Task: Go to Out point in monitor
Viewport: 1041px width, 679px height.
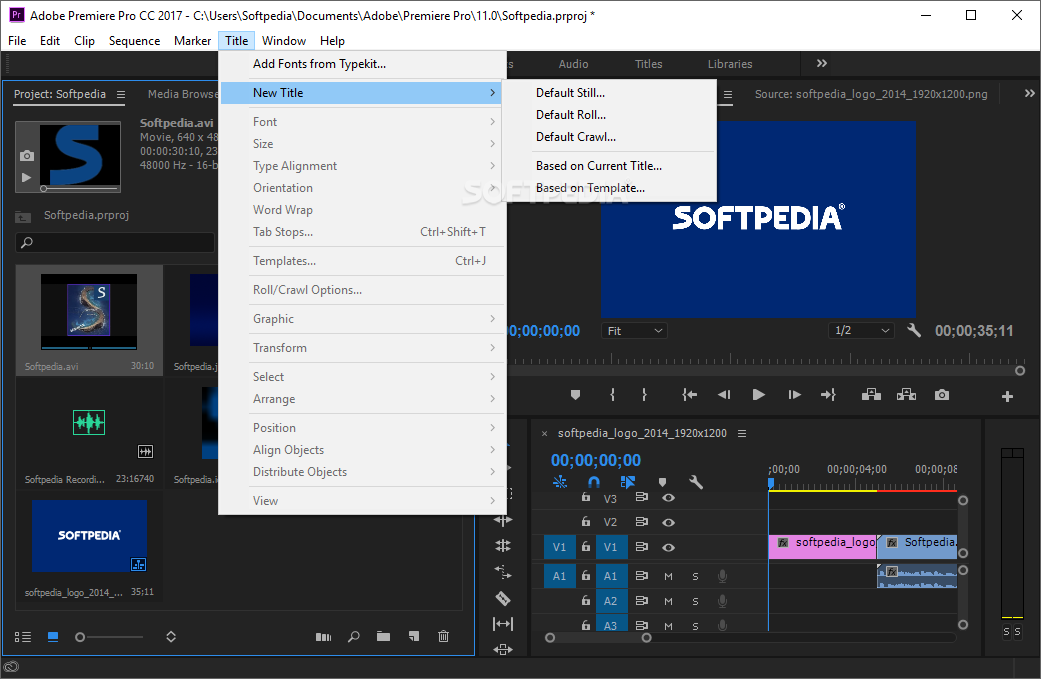Action: click(x=828, y=395)
